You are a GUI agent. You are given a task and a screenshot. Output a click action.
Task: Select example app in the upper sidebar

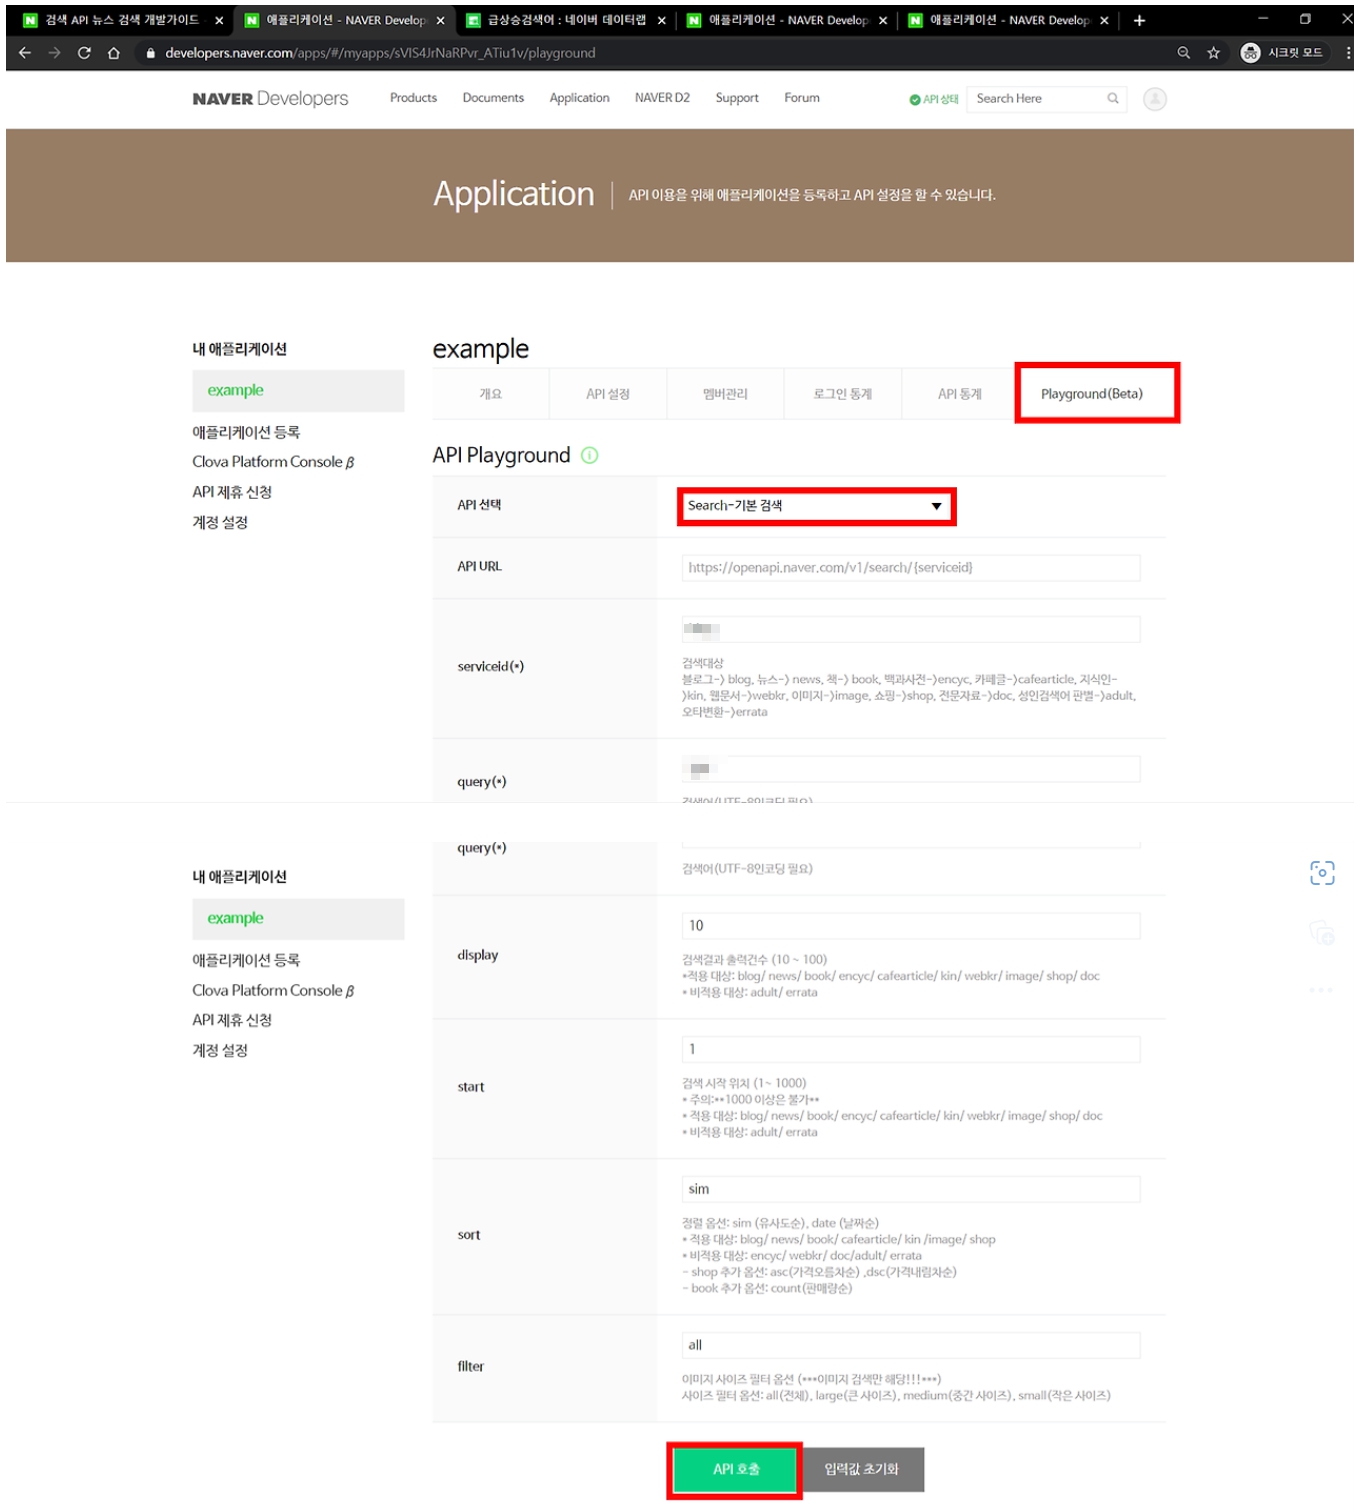click(x=298, y=391)
